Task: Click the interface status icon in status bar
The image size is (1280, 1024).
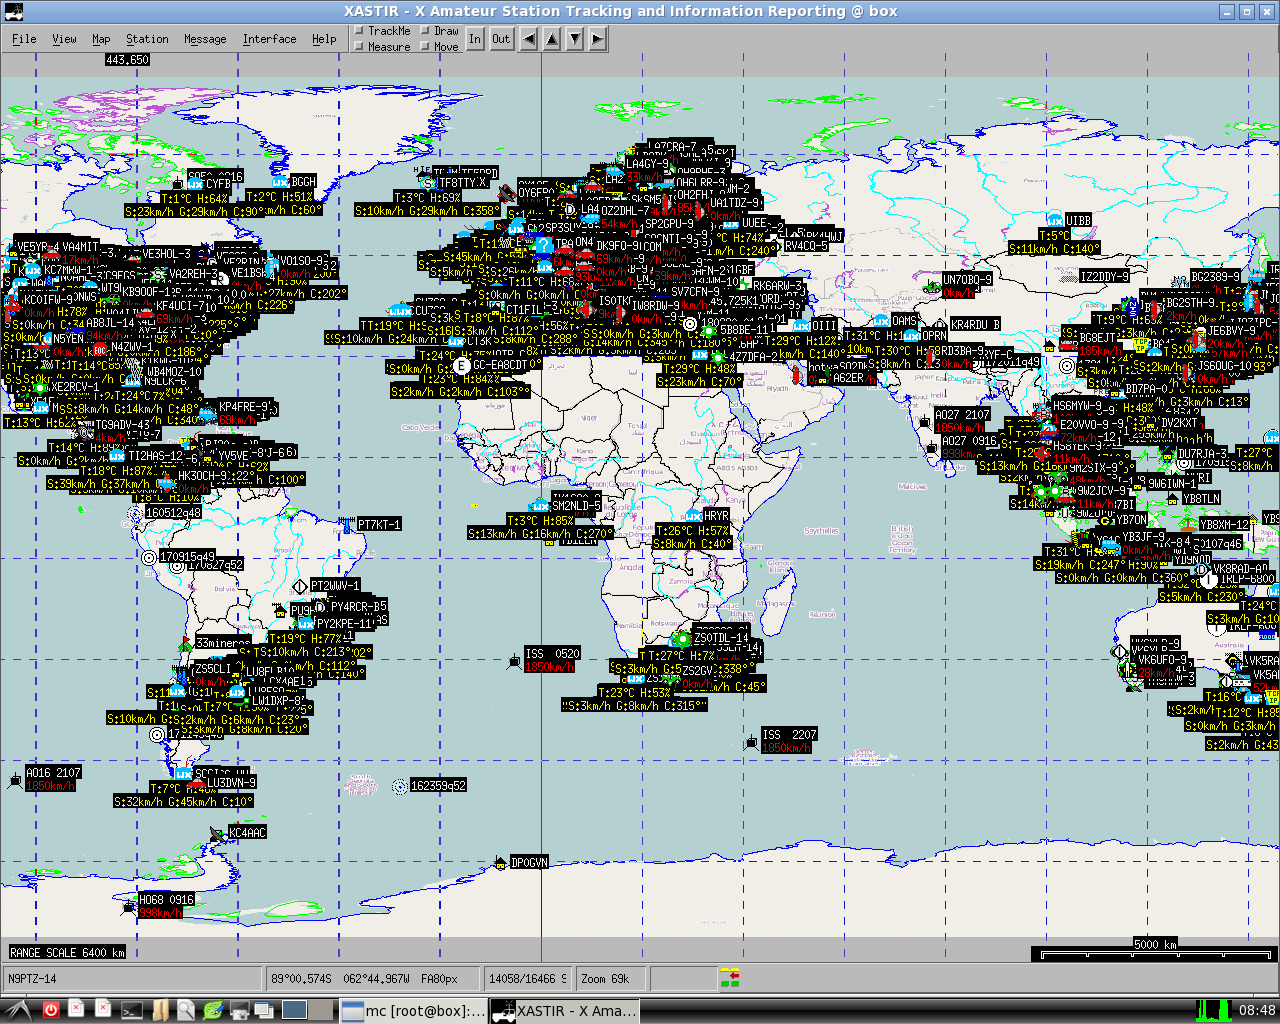Action: click(730, 978)
